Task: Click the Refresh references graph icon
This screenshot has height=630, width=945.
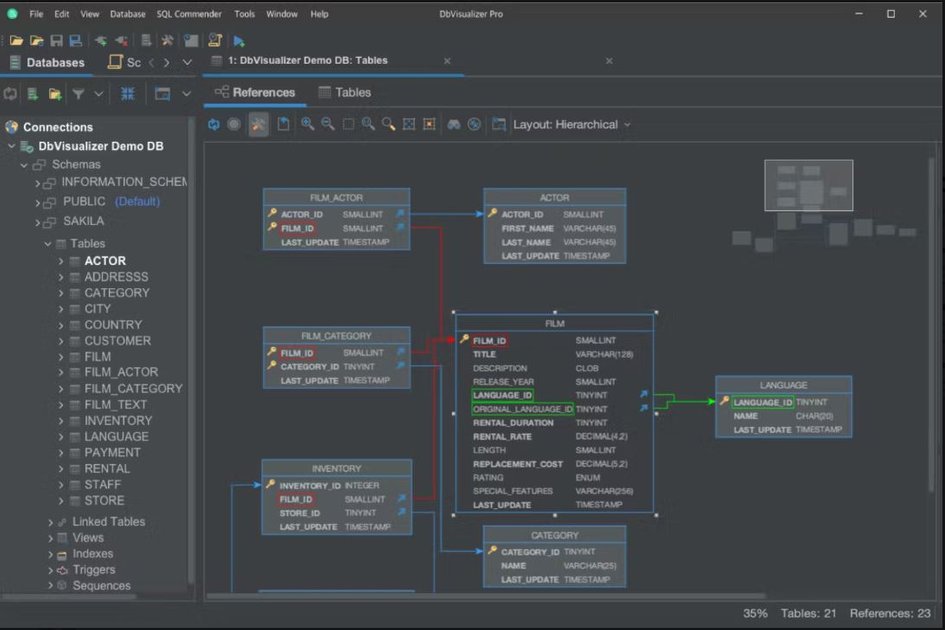Action: point(213,124)
